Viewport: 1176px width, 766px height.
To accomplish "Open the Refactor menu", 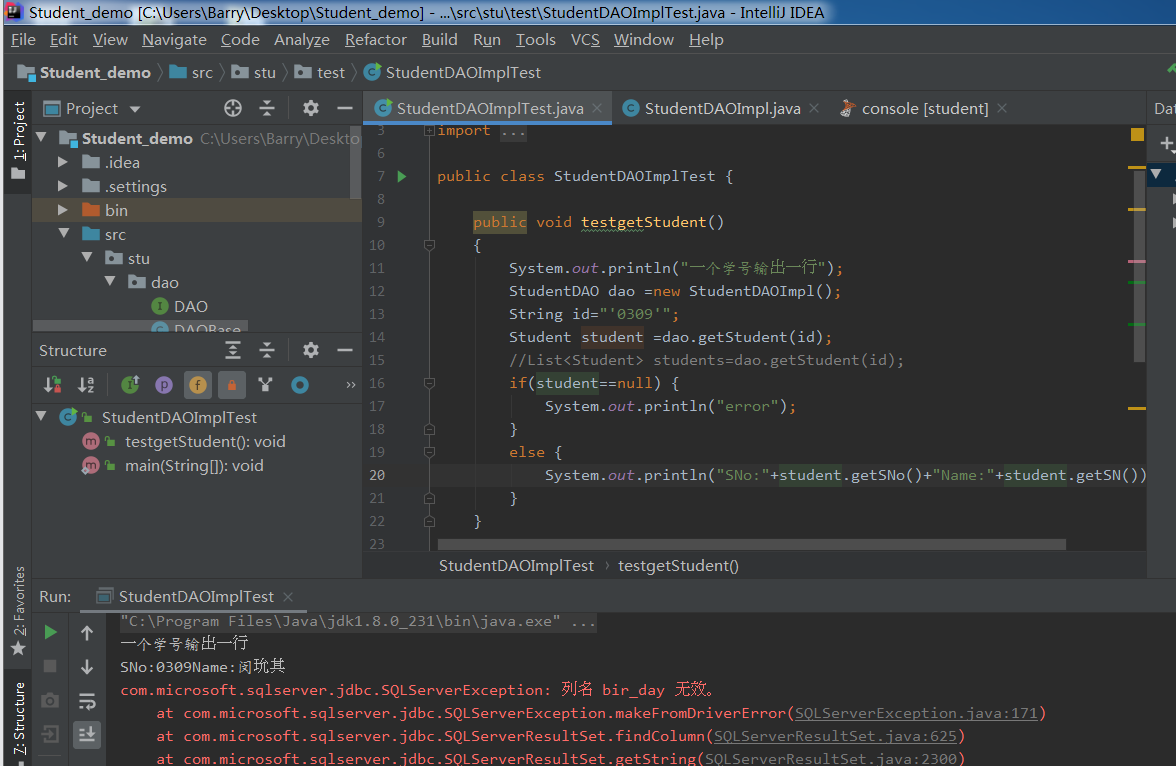I will (x=375, y=40).
